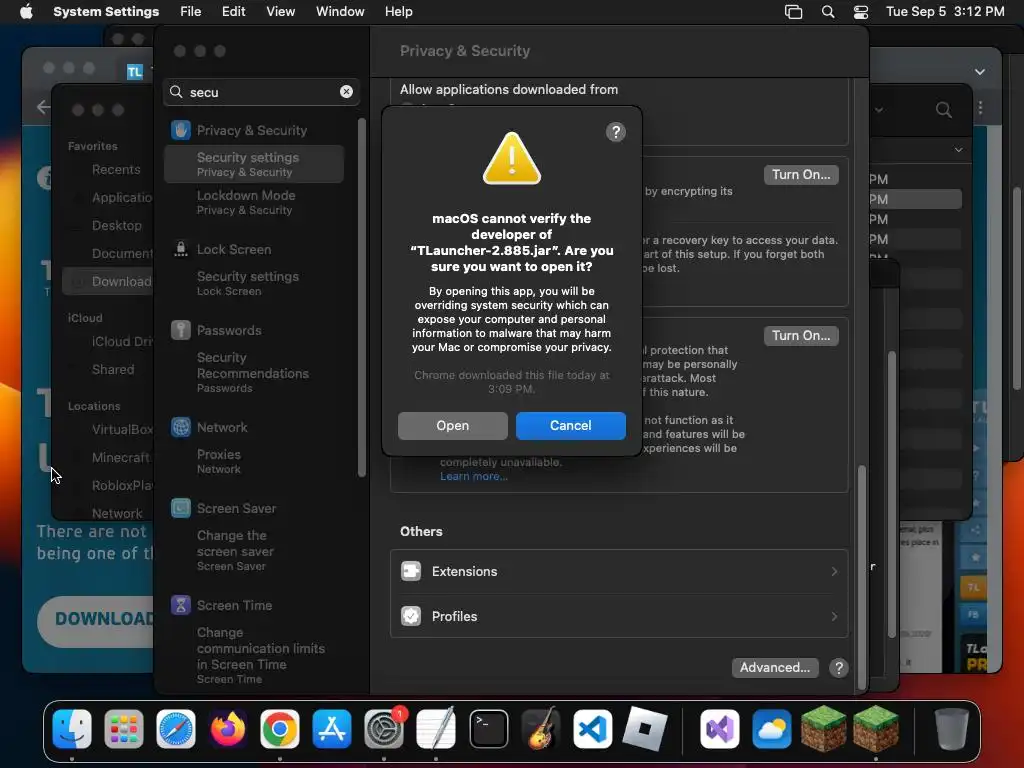Open Trash from the Dock
This screenshot has width=1024, height=768.
(952, 728)
